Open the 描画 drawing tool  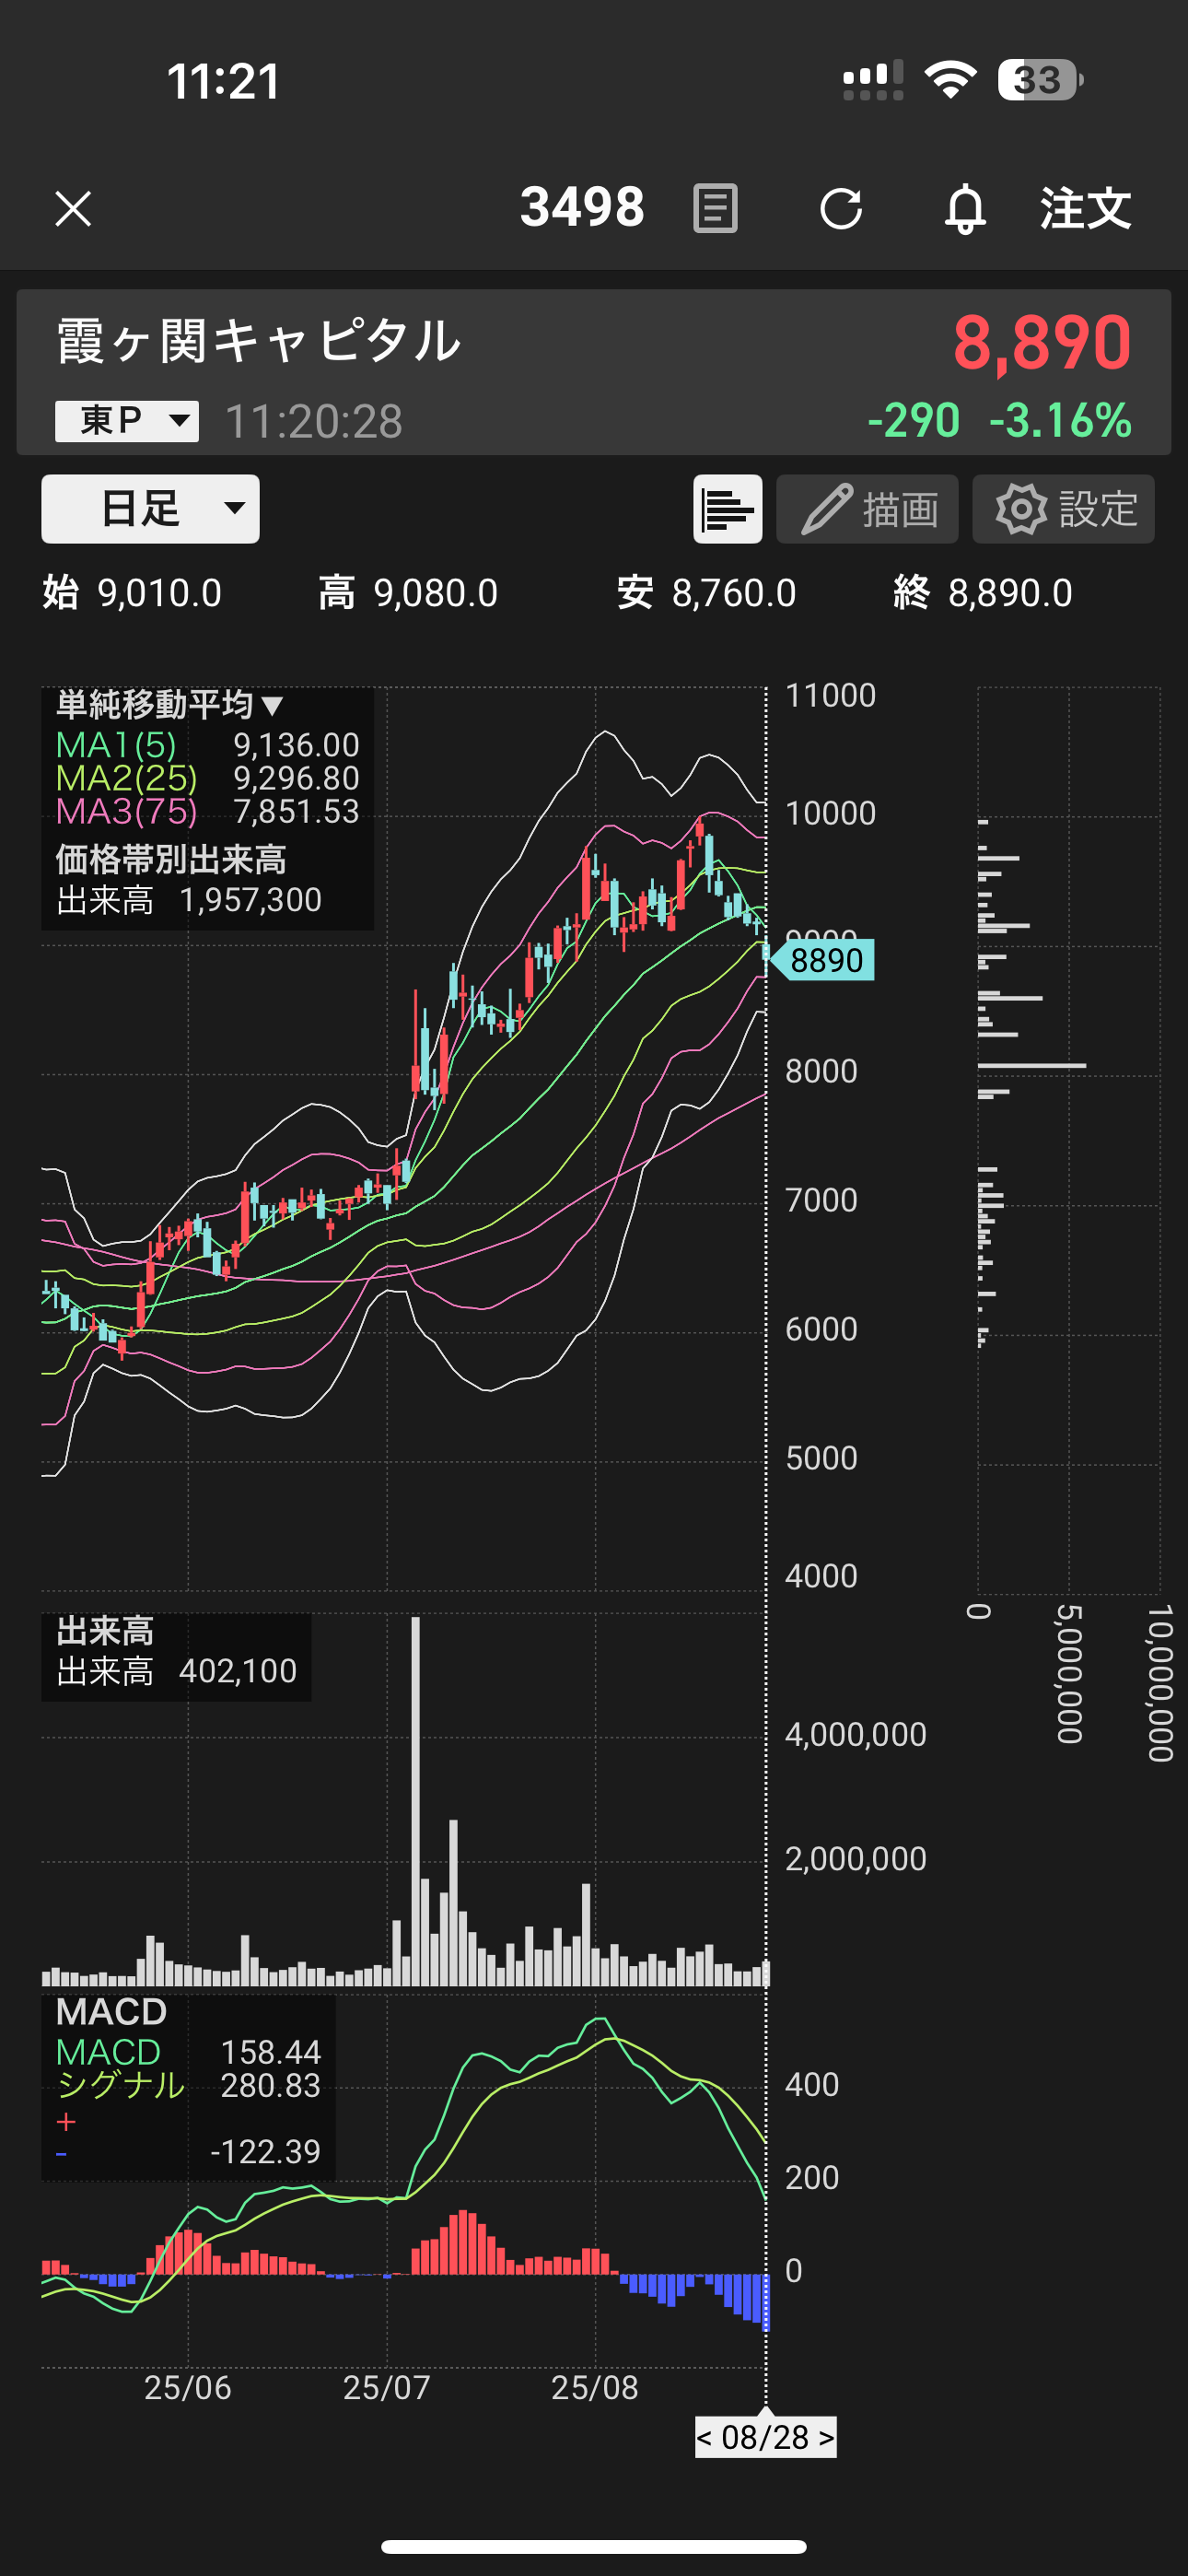[x=867, y=509]
